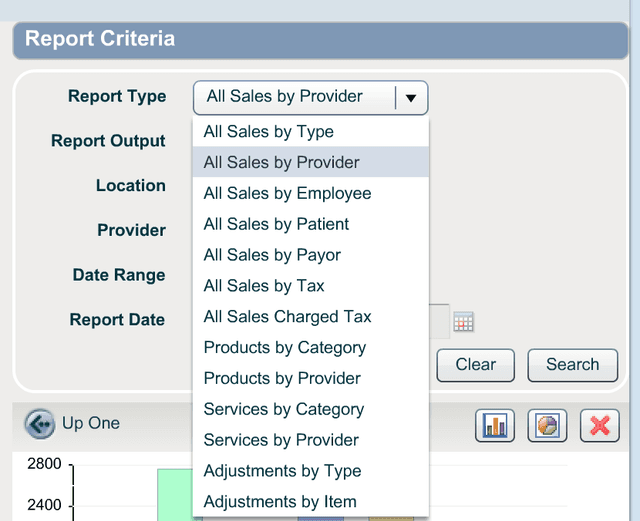Select Products by Provider report
640x521 pixels.
[x=311, y=378]
